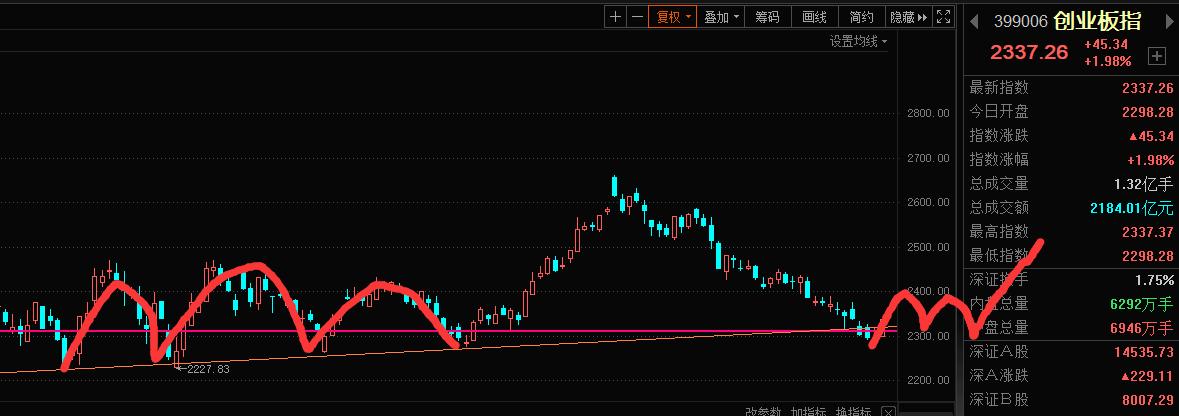This screenshot has width=1179, height=416.
Task: Click the 最低指数 row label
Action: [x=999, y=256]
